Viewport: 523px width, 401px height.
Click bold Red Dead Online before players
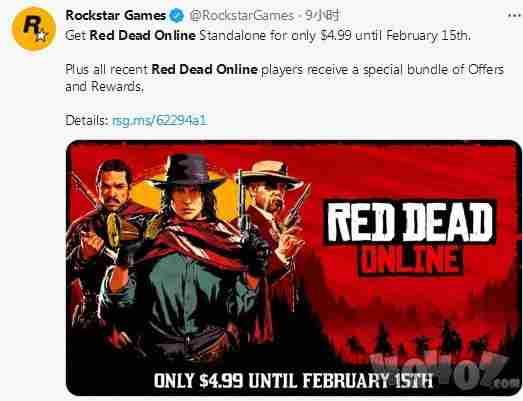(x=204, y=69)
